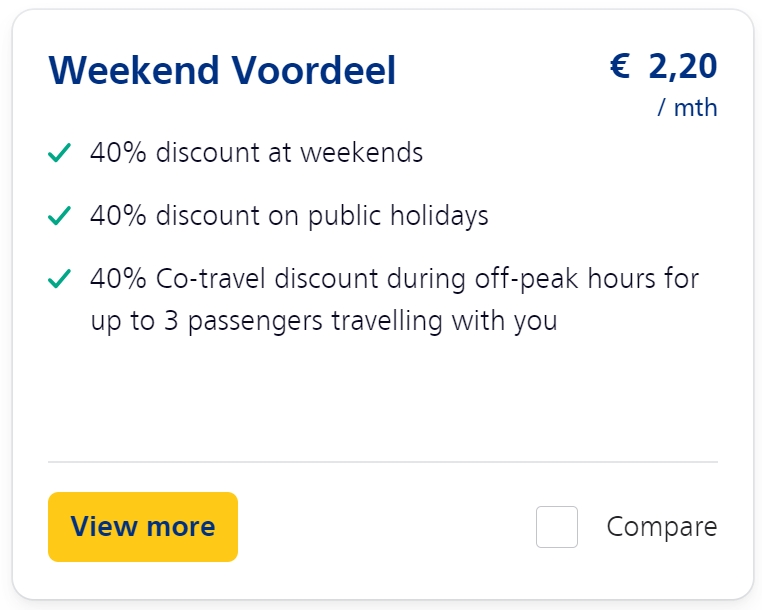Click the Compare label text
This screenshot has width=762, height=610.
pos(661,527)
